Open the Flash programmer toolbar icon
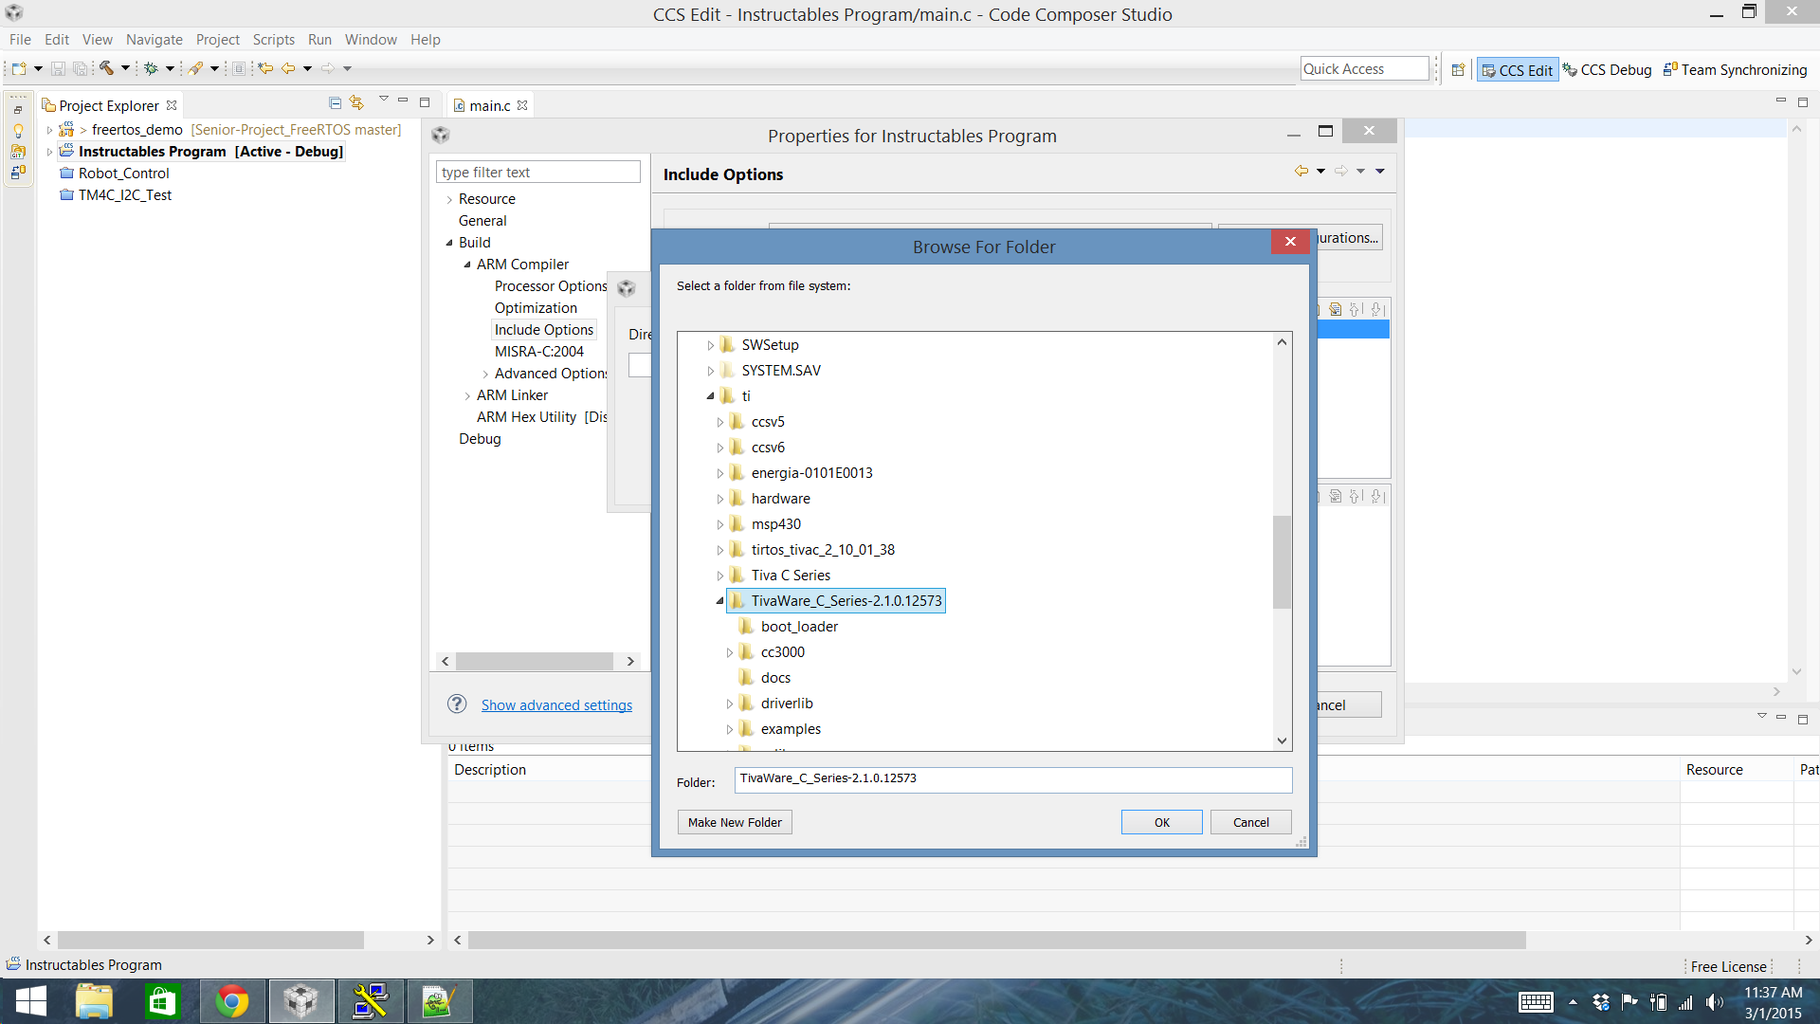 (197, 69)
